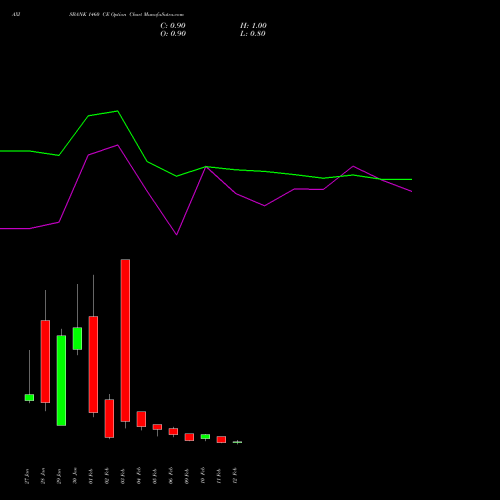The image size is (500, 500).
Task: Select the 04 Feb date label
Action: [x=139, y=476]
